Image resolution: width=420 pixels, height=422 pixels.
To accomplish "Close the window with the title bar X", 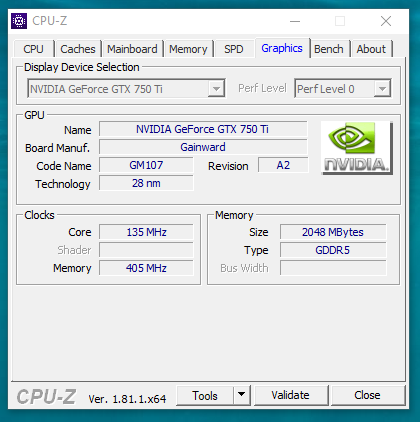I will pyautogui.click(x=386, y=21).
